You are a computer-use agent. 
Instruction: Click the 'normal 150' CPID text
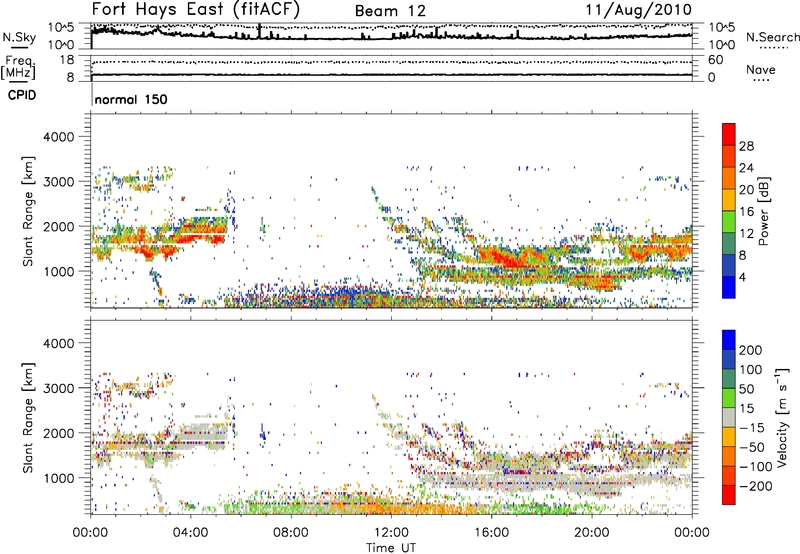click(x=131, y=99)
